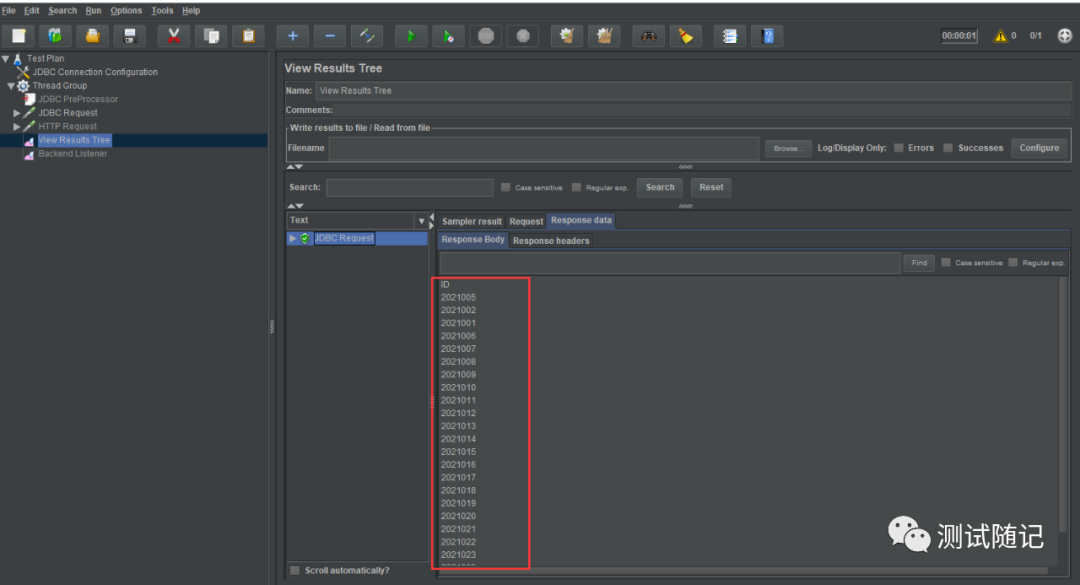Expand the JDBC Request tree node
Screen dimensions: 1080x585
coord(17,113)
